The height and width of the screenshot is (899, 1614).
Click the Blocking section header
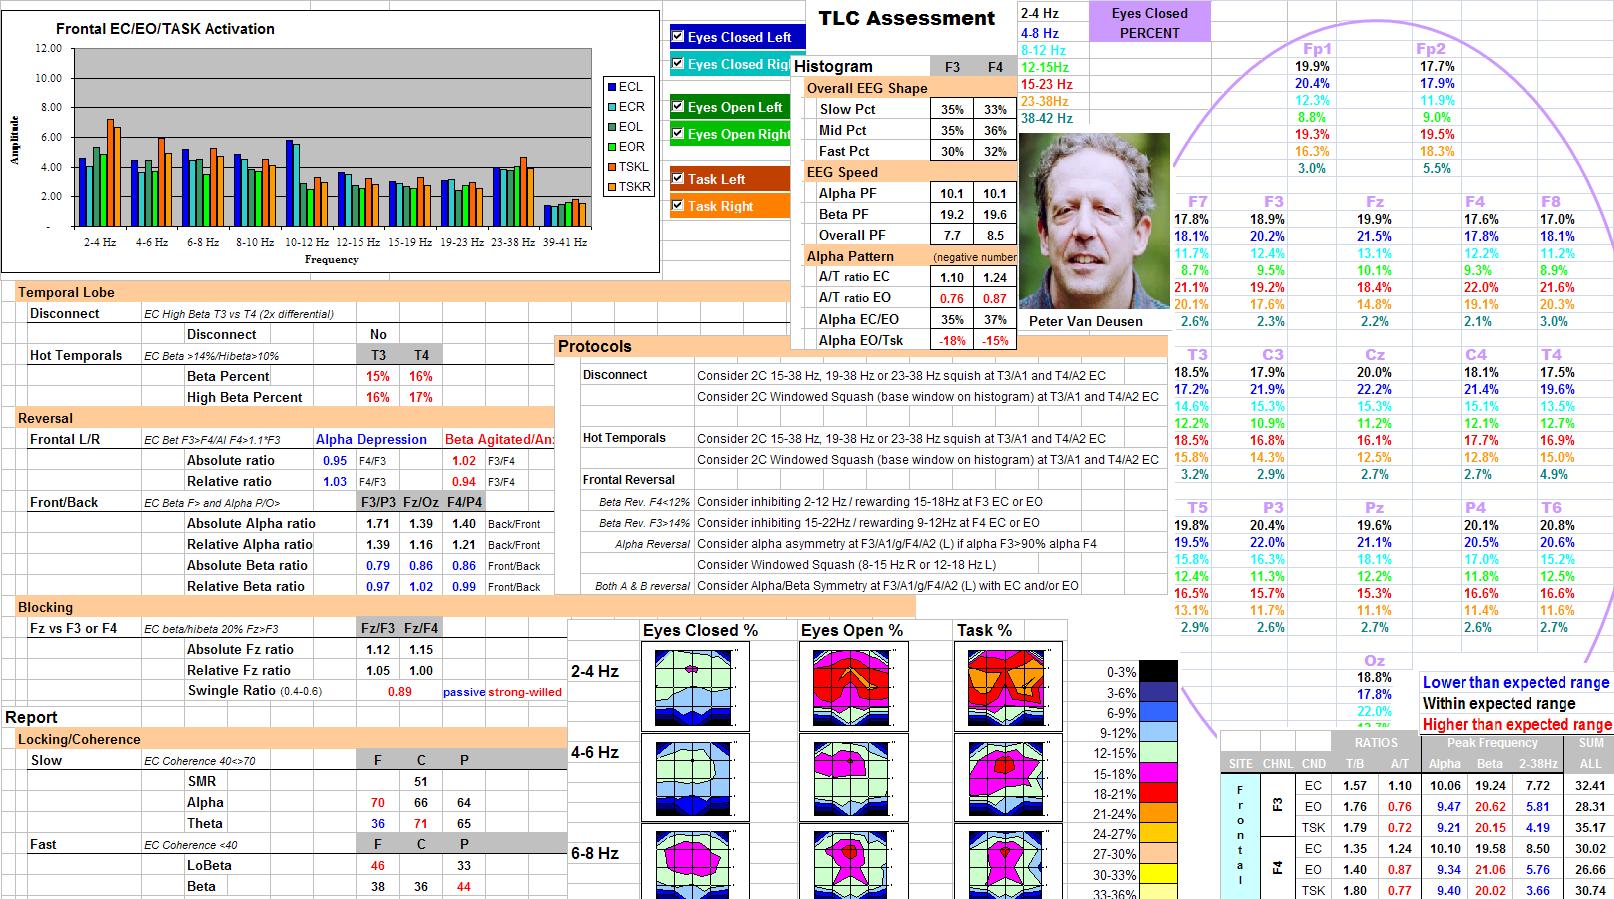tap(465, 607)
